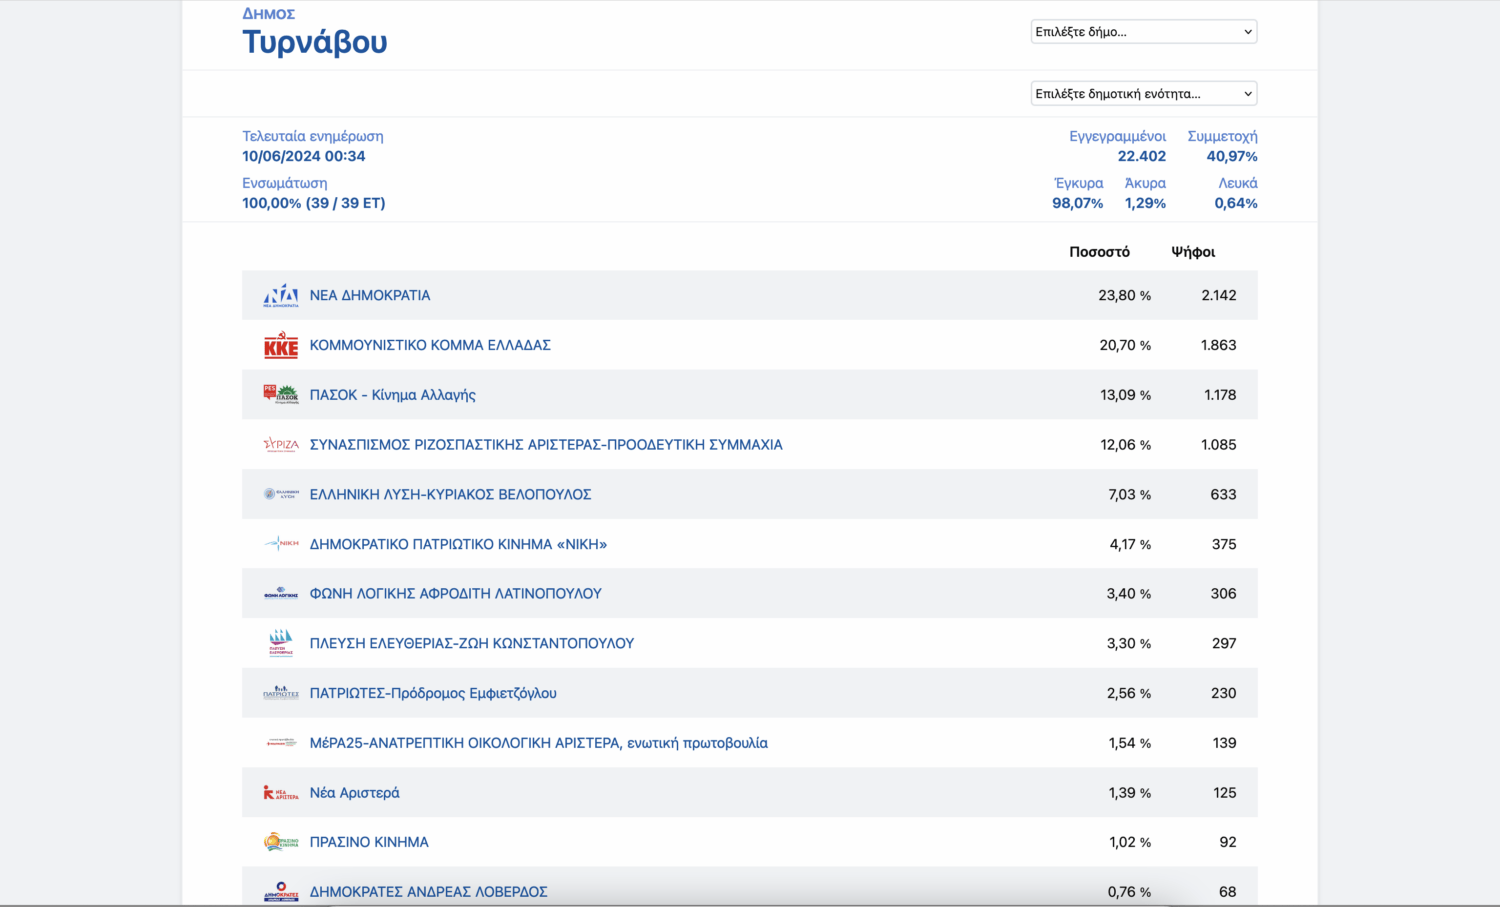Click the '7,03 %' percentage cell
Viewport: 1500px width, 907px height.
[1129, 494]
